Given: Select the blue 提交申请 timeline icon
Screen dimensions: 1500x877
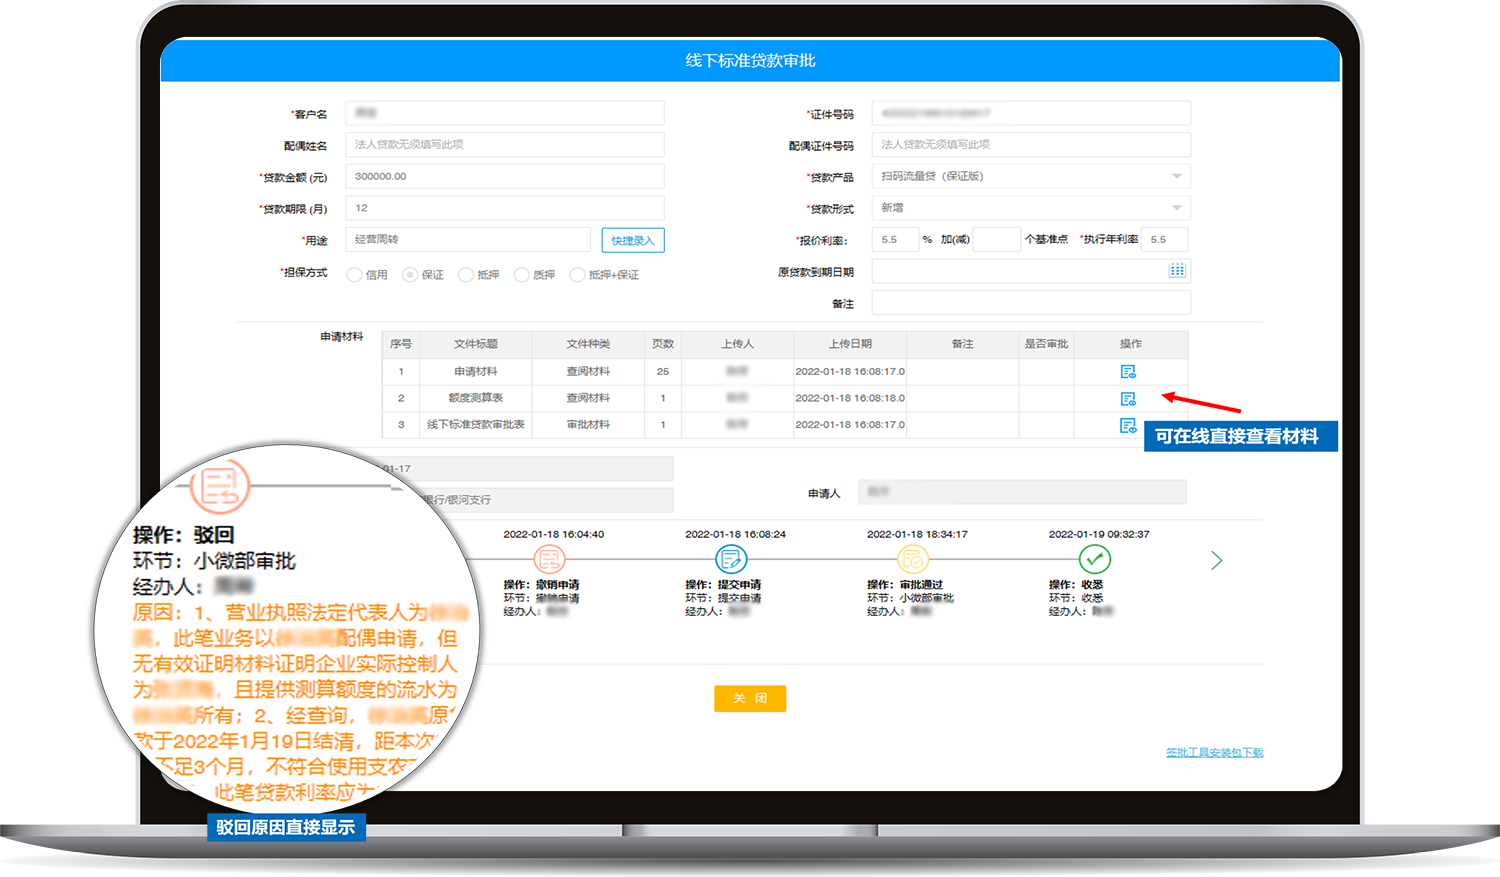Looking at the screenshot, I should click(733, 560).
